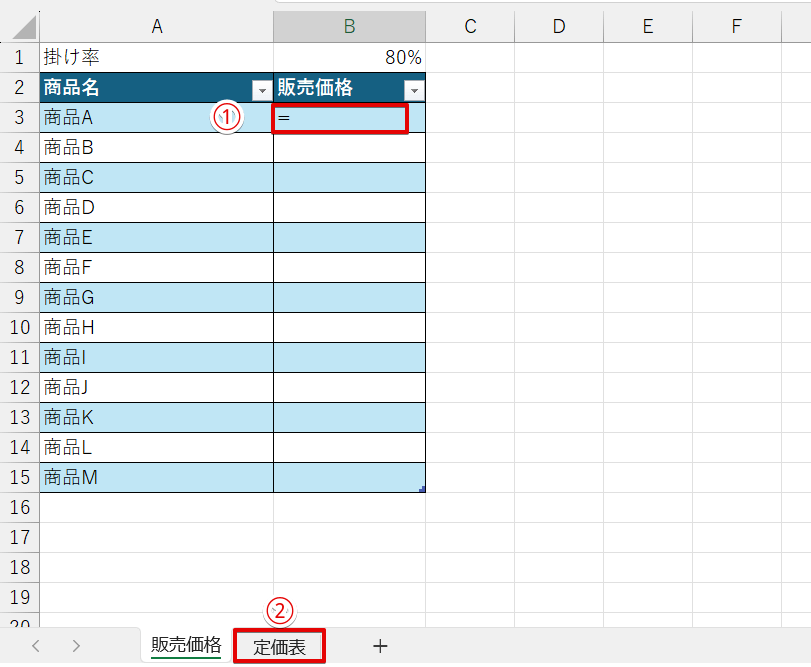Select the 商品I cell
The width and height of the screenshot is (811, 667).
157,357
